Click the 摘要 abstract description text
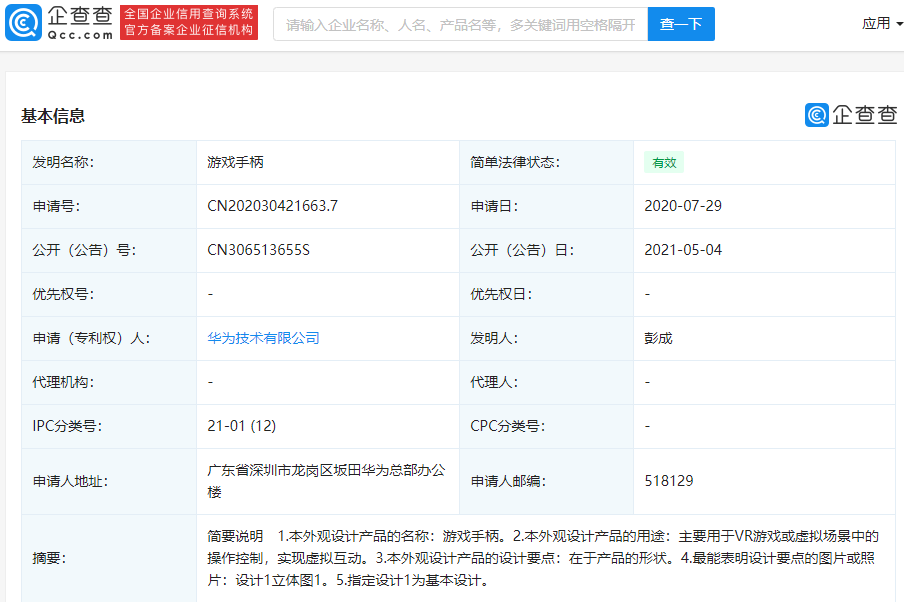This screenshot has height=602, width=904. click(x=543, y=558)
